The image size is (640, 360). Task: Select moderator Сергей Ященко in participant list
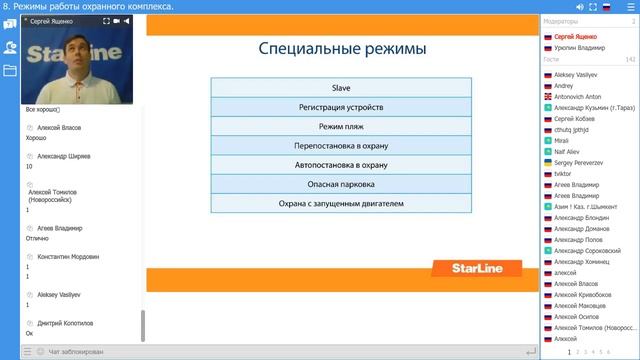[x=575, y=37]
